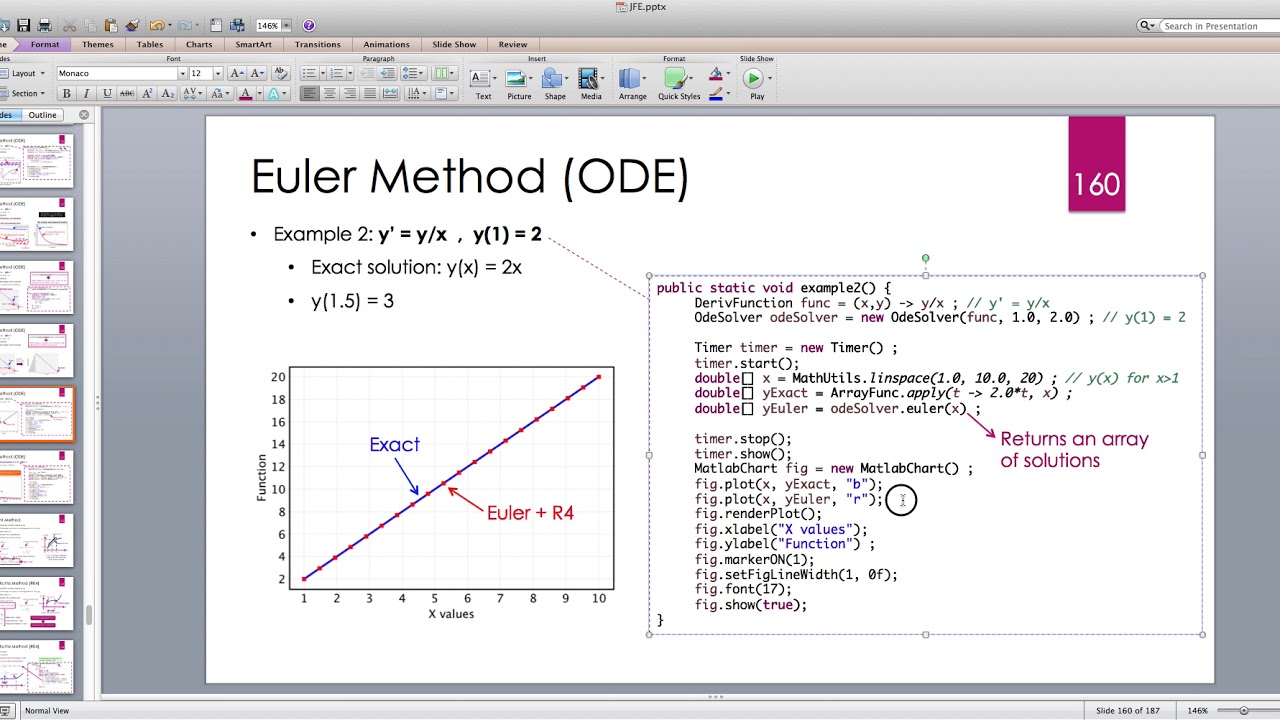
Task: Switch to the Themes tab
Action: [97, 44]
